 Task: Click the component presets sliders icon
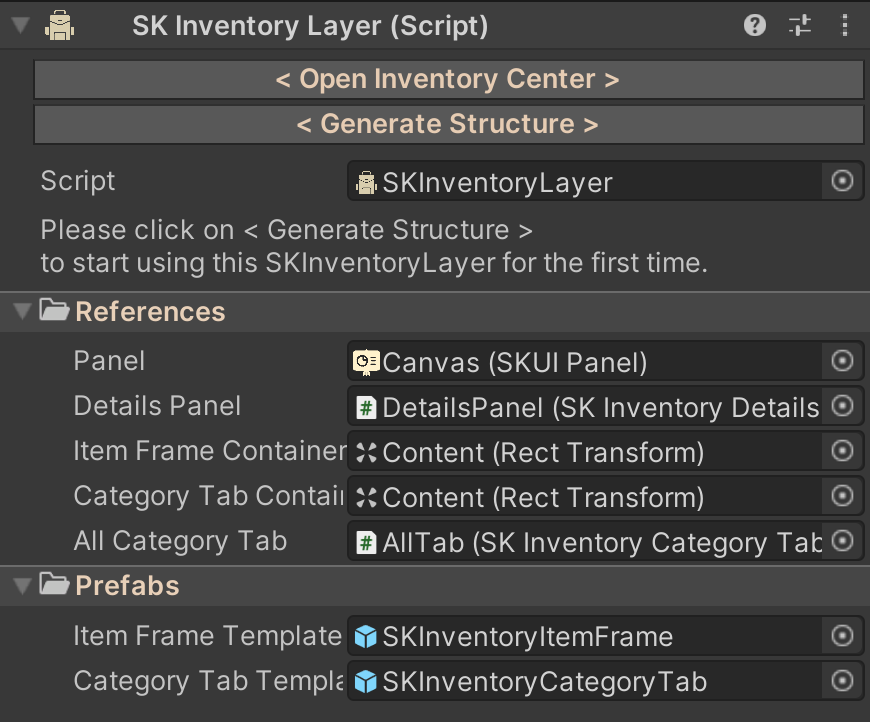pos(800,27)
